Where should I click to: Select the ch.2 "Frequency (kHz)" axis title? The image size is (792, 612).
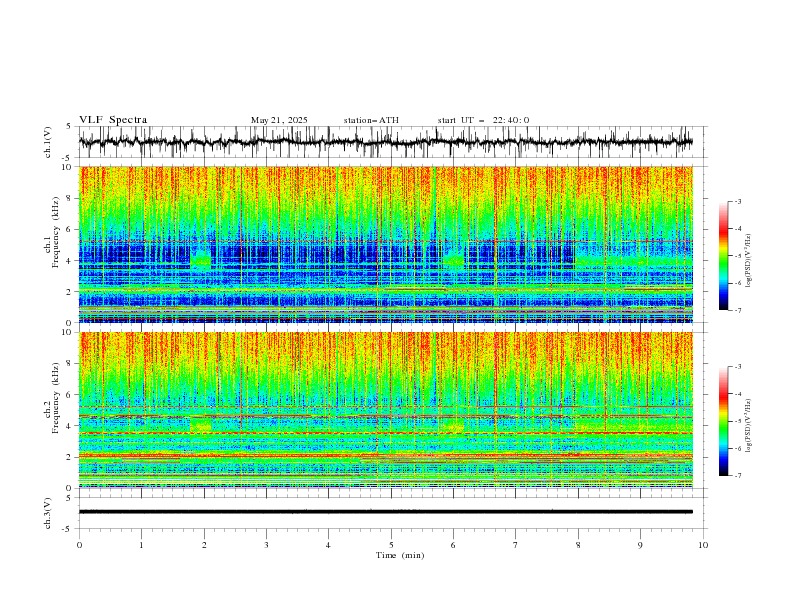tap(55, 398)
